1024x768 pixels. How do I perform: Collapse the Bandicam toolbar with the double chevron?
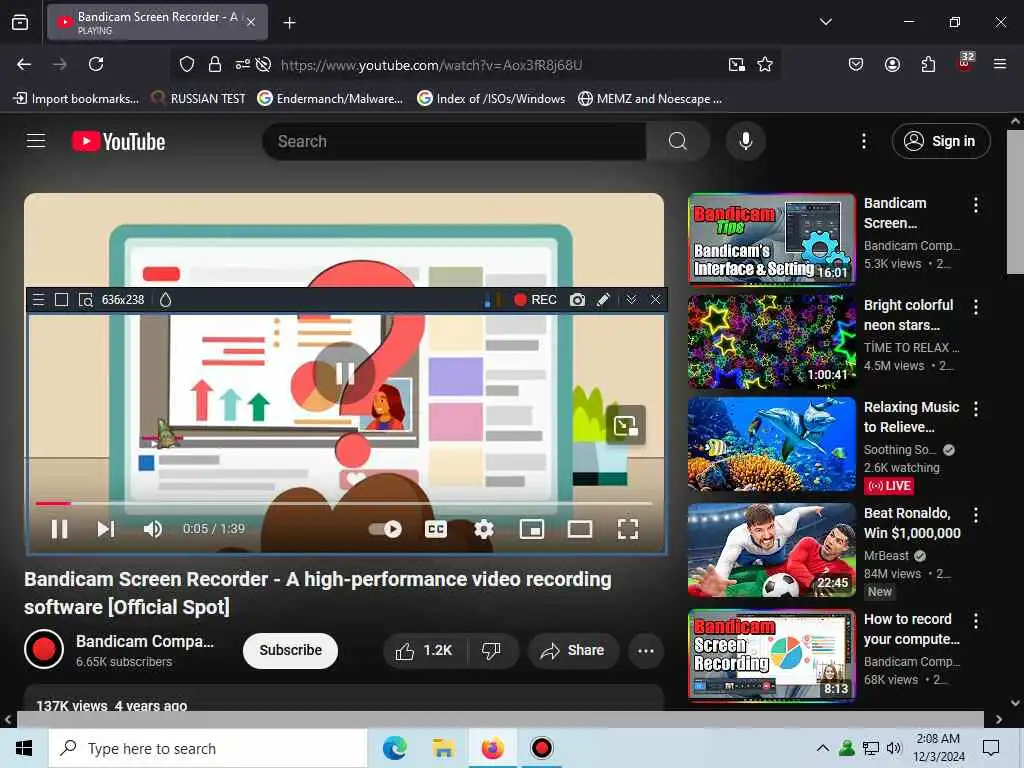point(632,300)
